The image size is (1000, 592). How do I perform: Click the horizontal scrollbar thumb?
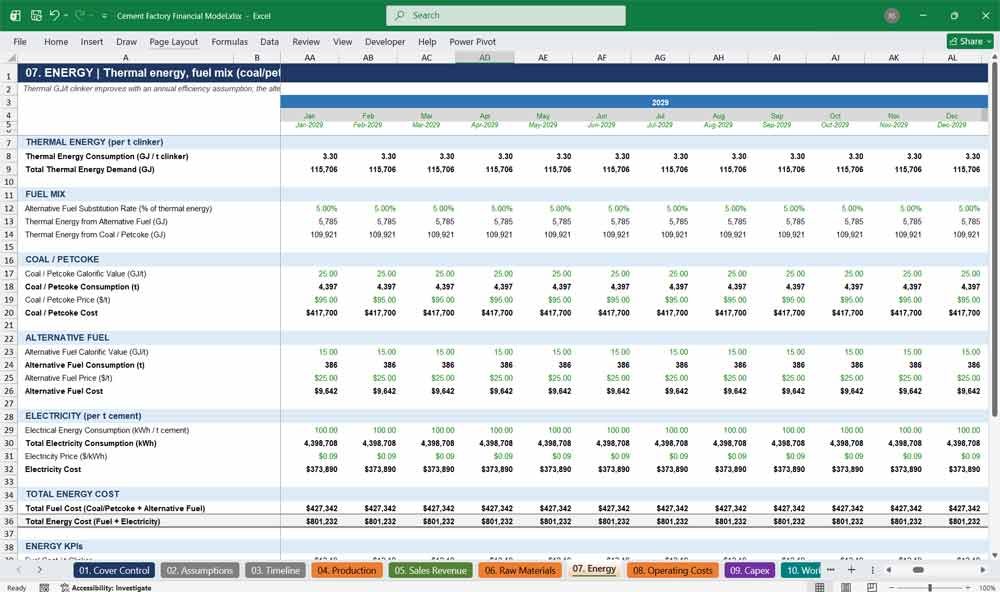click(918, 570)
